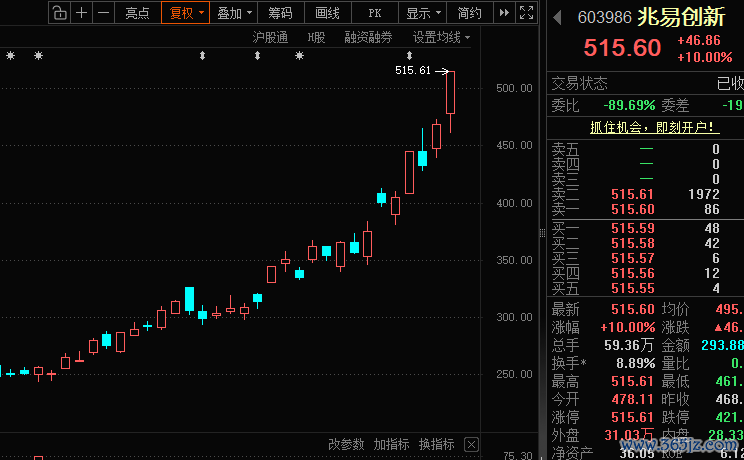This screenshot has height=460, width=744.
Task: Click the 融资融券 label
Action: click(x=368, y=37)
